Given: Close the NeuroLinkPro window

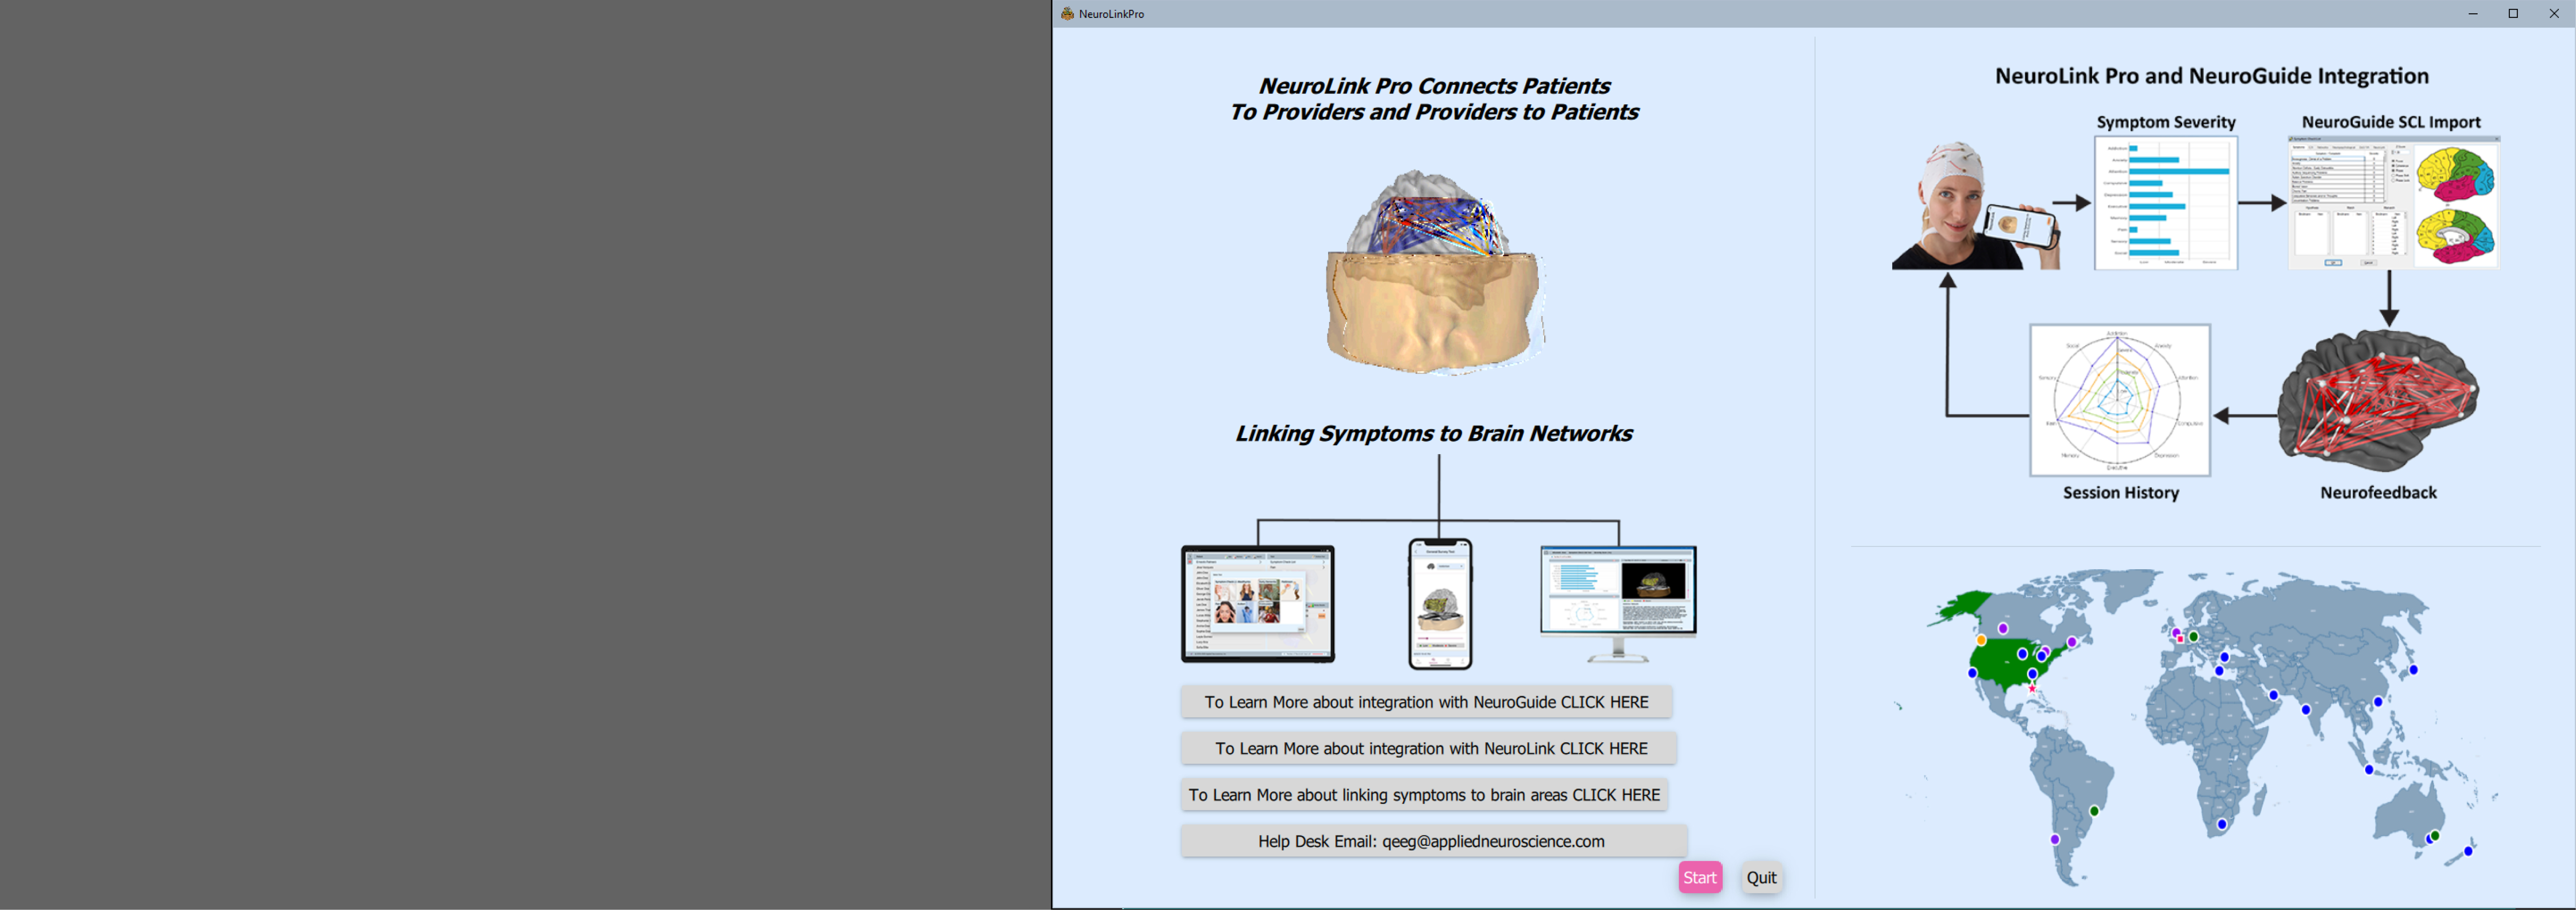Looking at the screenshot, I should [2554, 14].
